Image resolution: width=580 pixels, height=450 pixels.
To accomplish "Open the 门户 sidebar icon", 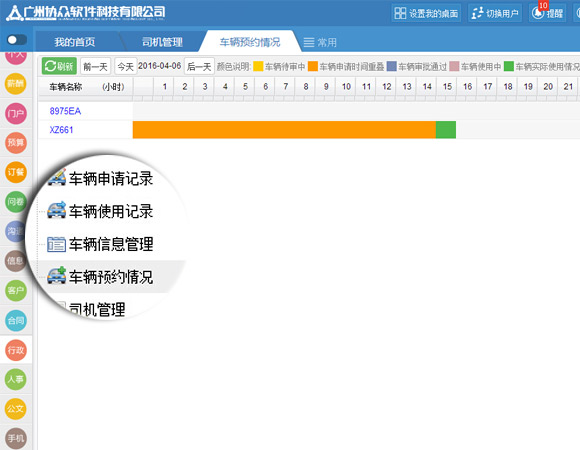I will tap(16, 113).
